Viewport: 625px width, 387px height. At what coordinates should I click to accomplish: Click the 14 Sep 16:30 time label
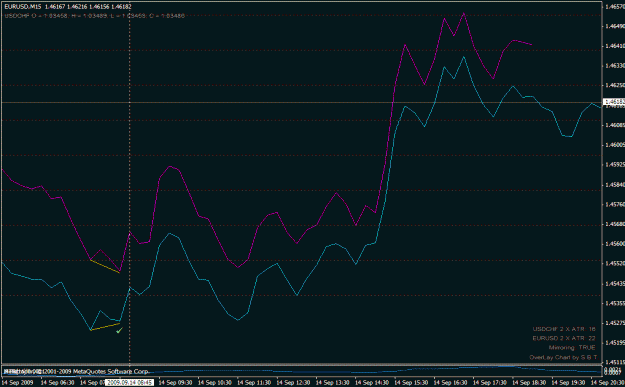(450, 383)
